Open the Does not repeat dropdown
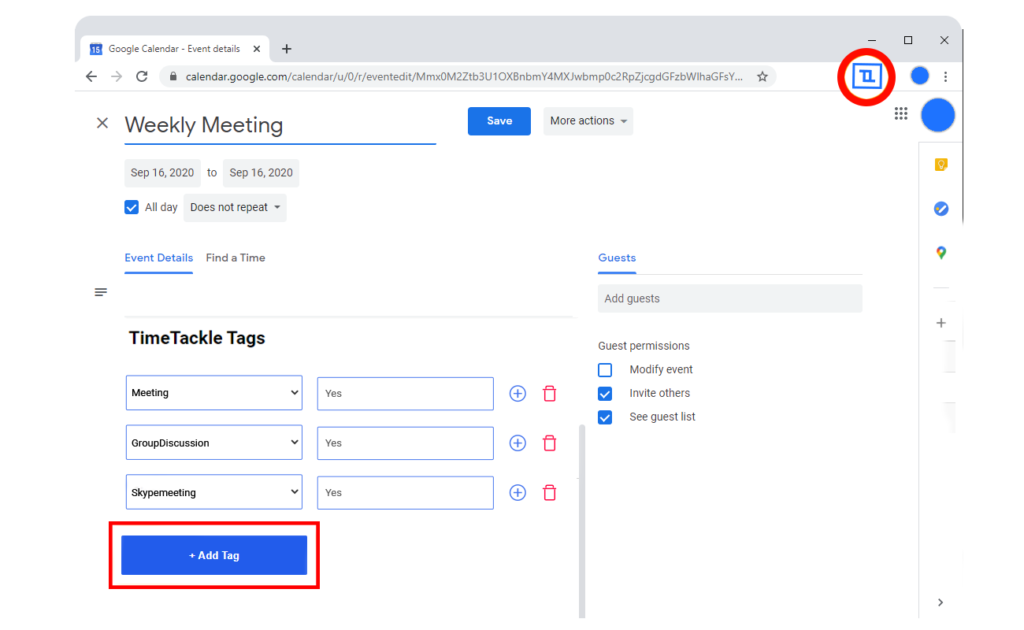1024x630 pixels. click(234, 207)
